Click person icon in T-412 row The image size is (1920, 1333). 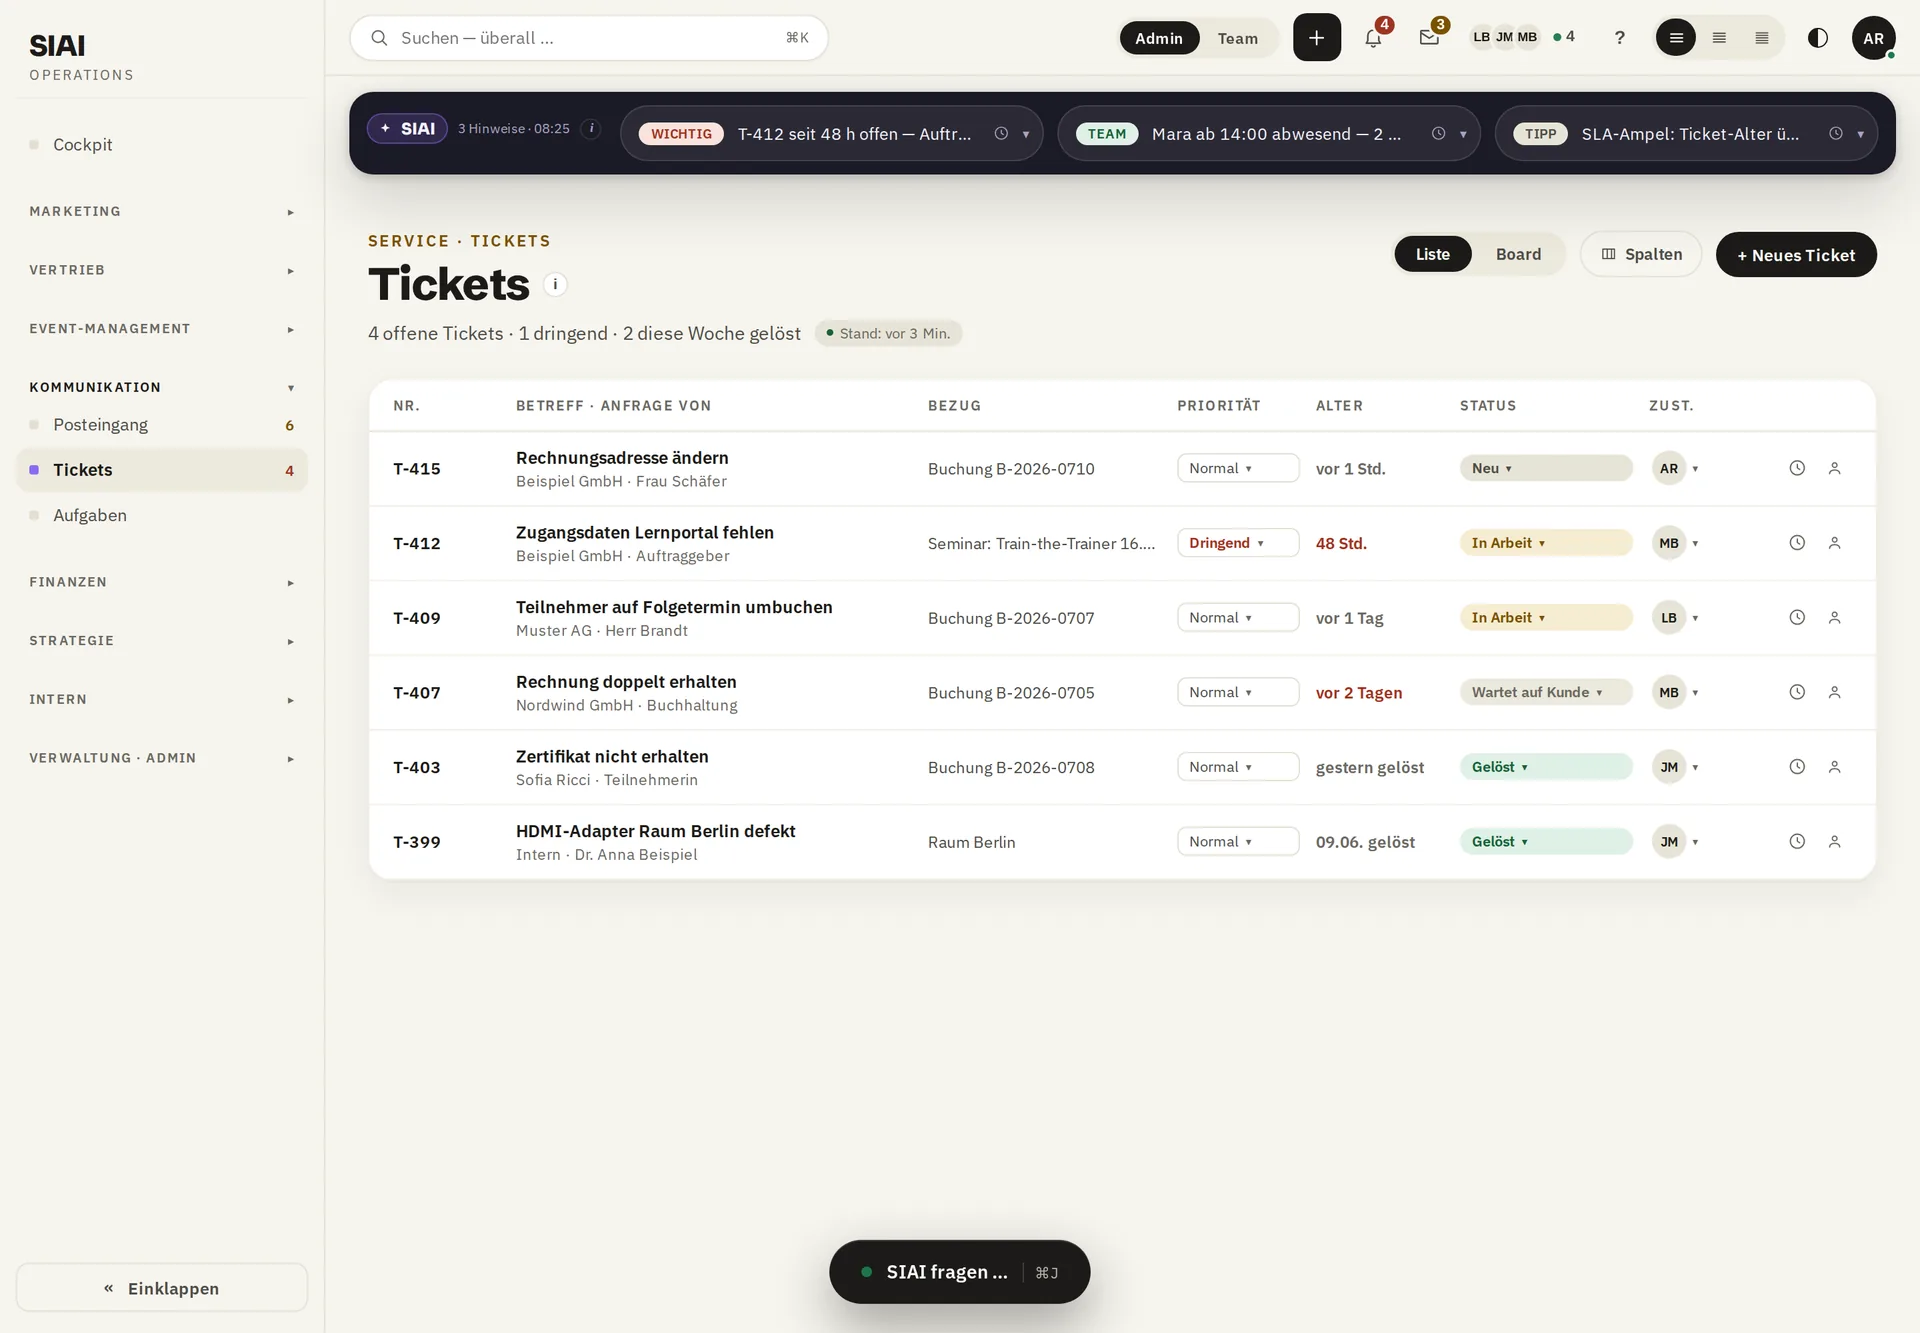click(x=1835, y=543)
